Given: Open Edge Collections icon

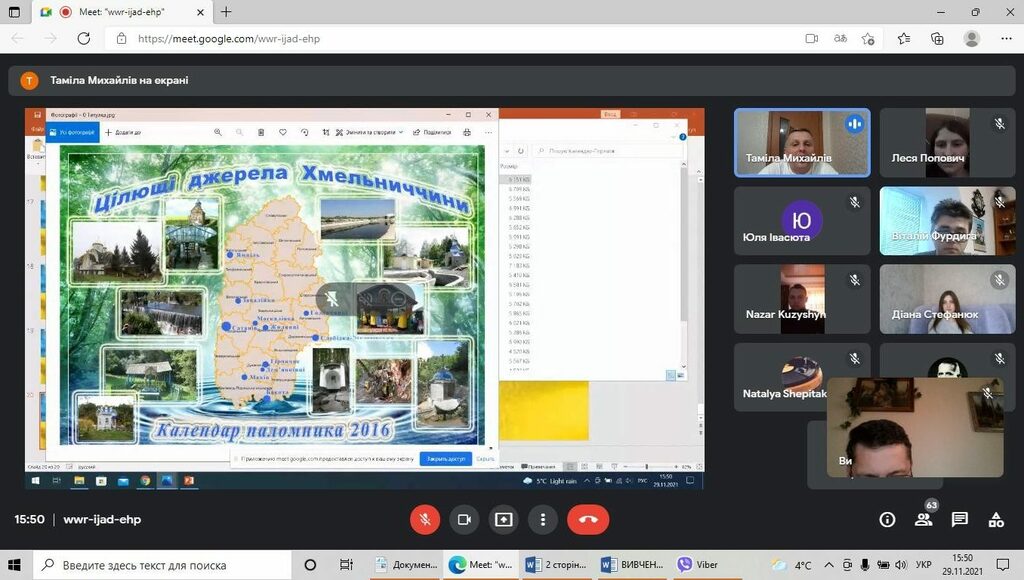Looking at the screenshot, I should pos(937,38).
